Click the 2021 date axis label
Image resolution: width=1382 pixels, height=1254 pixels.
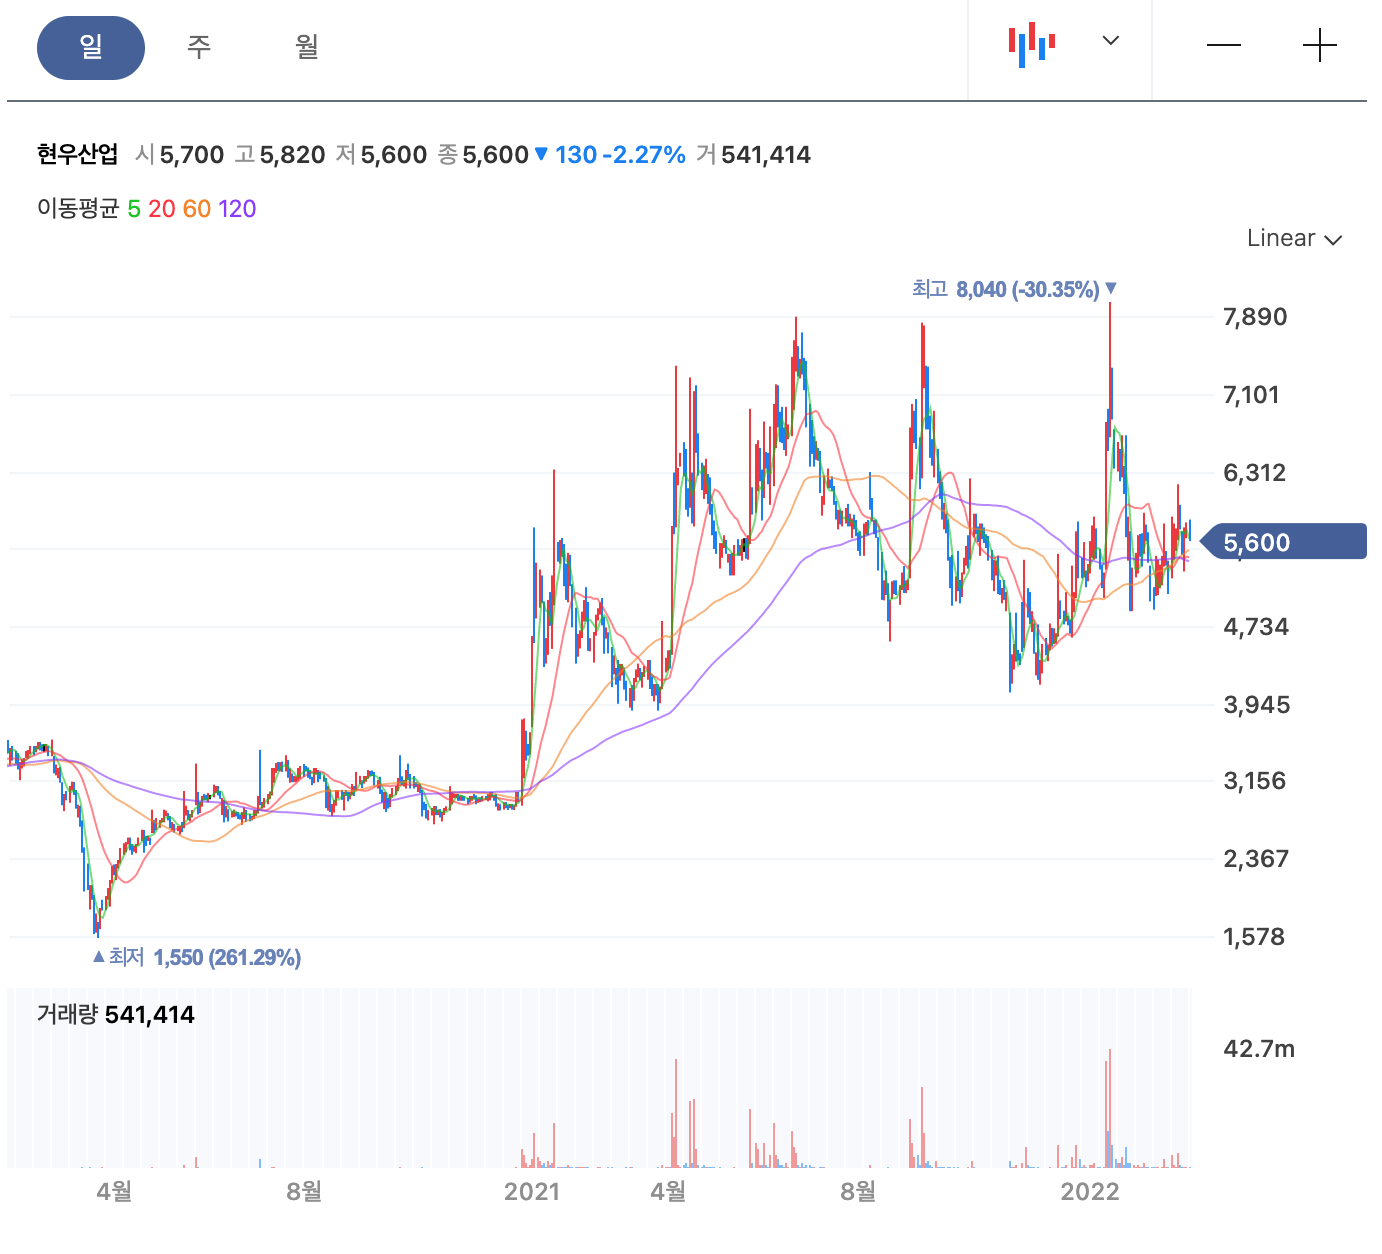click(x=532, y=1191)
